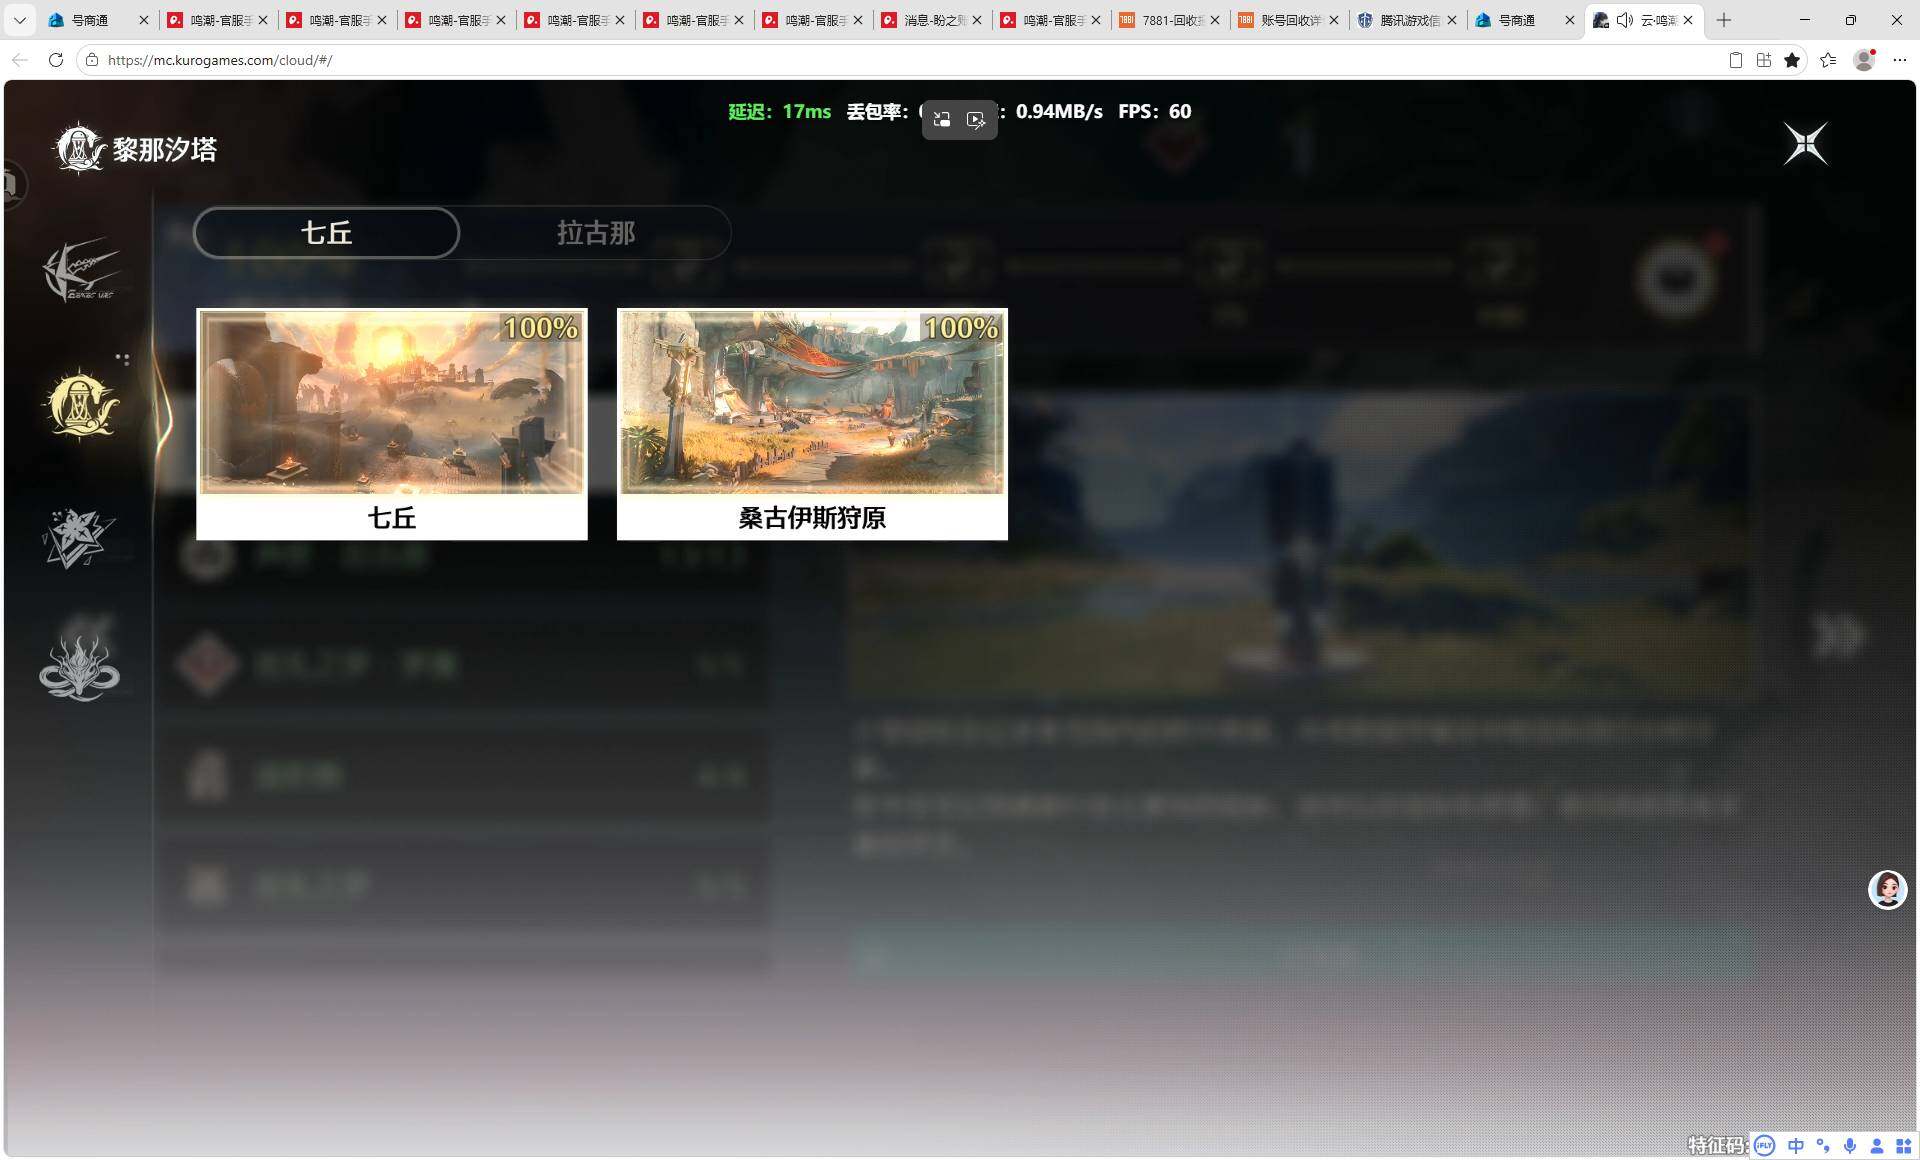Refresh the cloud game page
The height and width of the screenshot is (1160, 1920).
[56, 60]
